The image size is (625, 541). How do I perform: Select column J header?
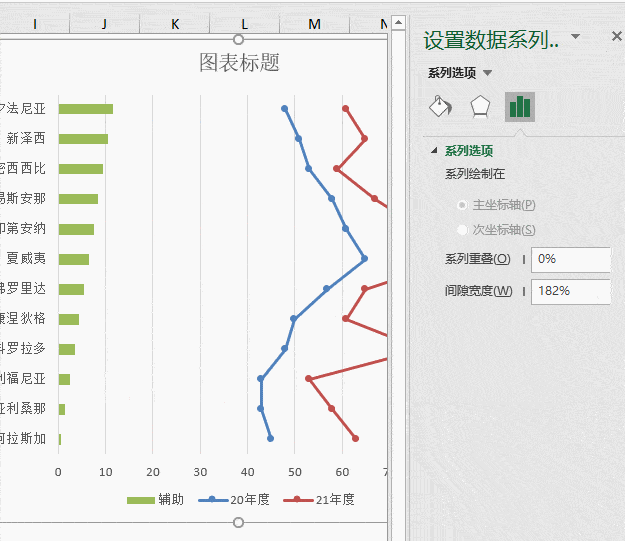(x=104, y=24)
